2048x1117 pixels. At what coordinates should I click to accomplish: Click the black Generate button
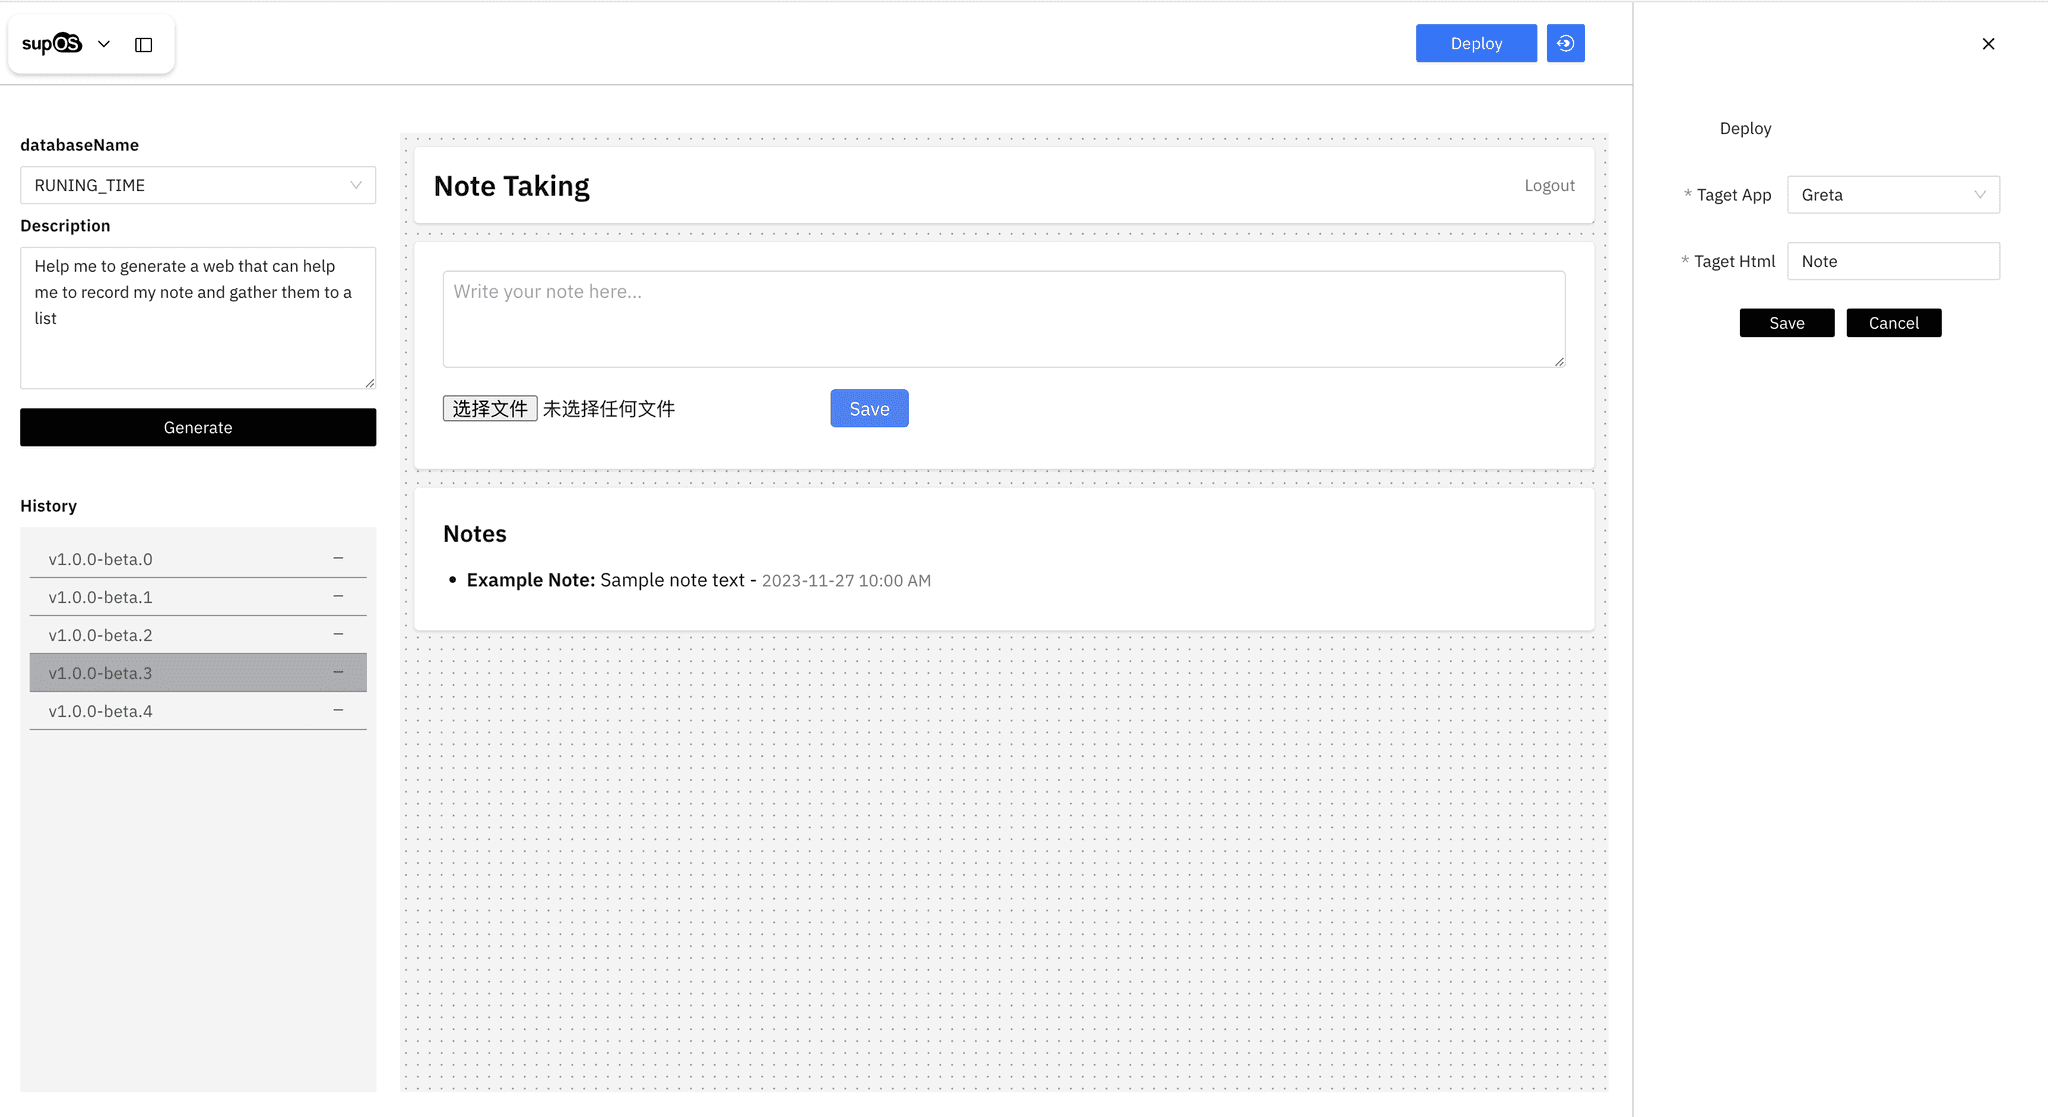[x=198, y=427]
